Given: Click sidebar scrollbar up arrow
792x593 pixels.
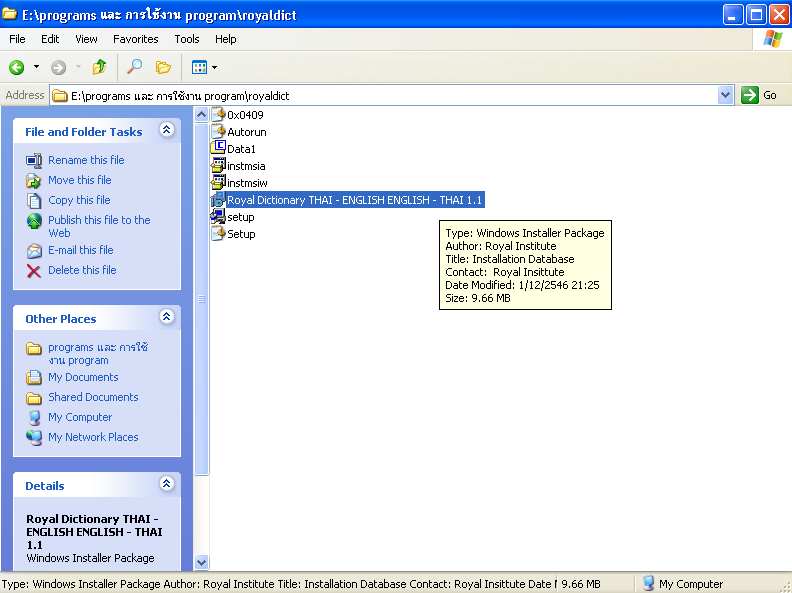Looking at the screenshot, I should (x=202, y=115).
